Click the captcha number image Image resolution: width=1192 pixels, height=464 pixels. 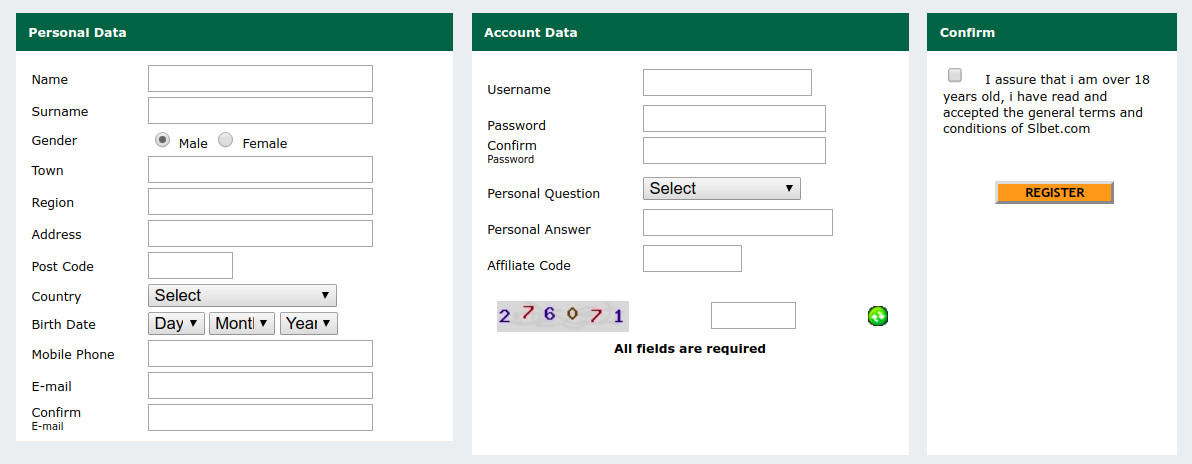(x=563, y=316)
